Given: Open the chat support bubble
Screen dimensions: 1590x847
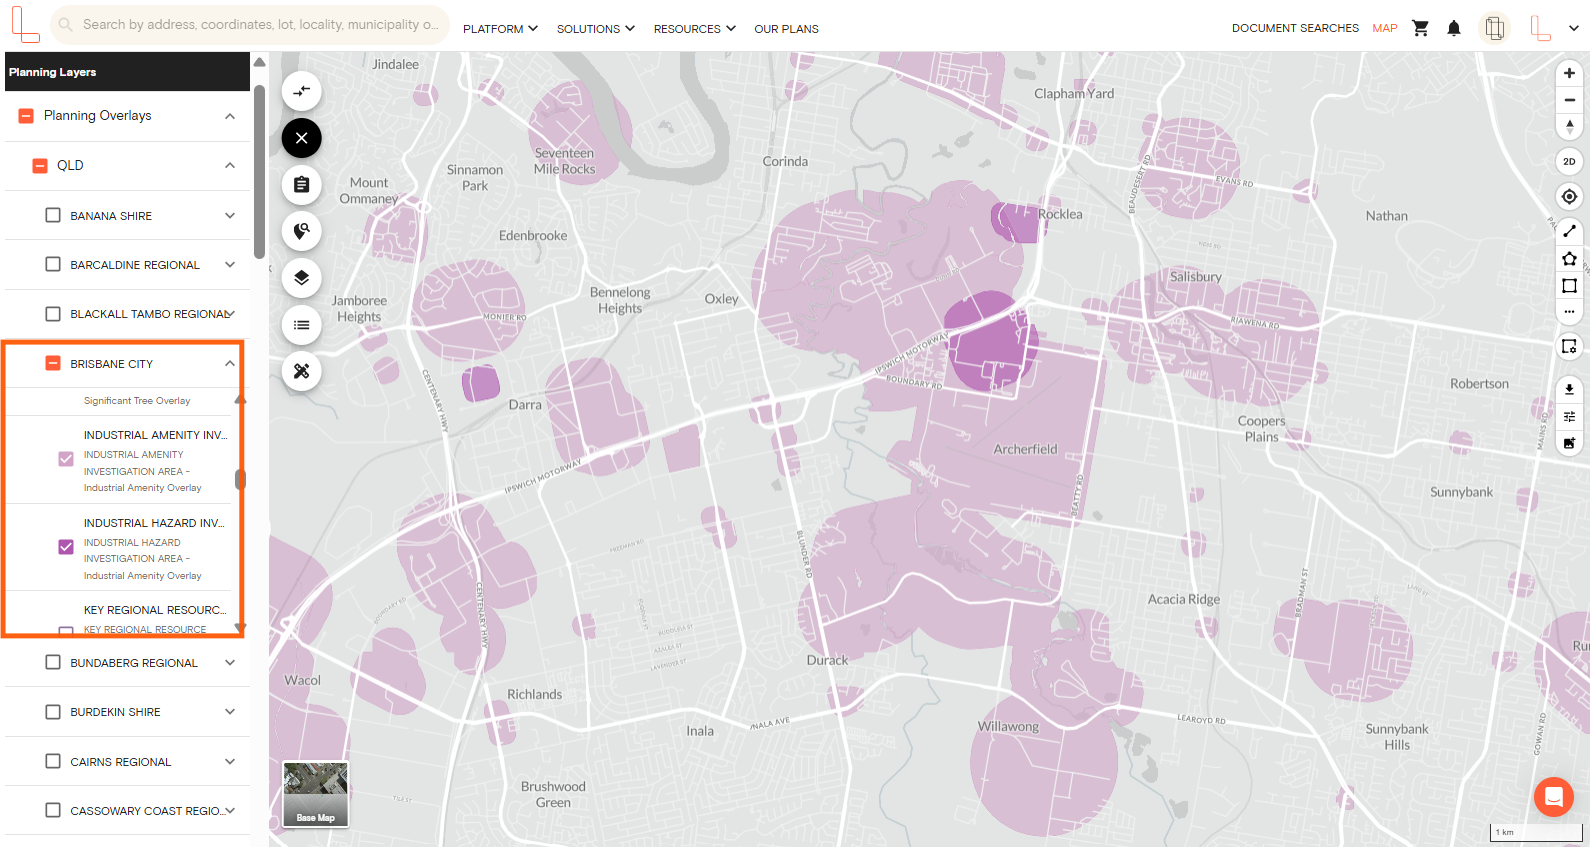Looking at the screenshot, I should point(1553,797).
